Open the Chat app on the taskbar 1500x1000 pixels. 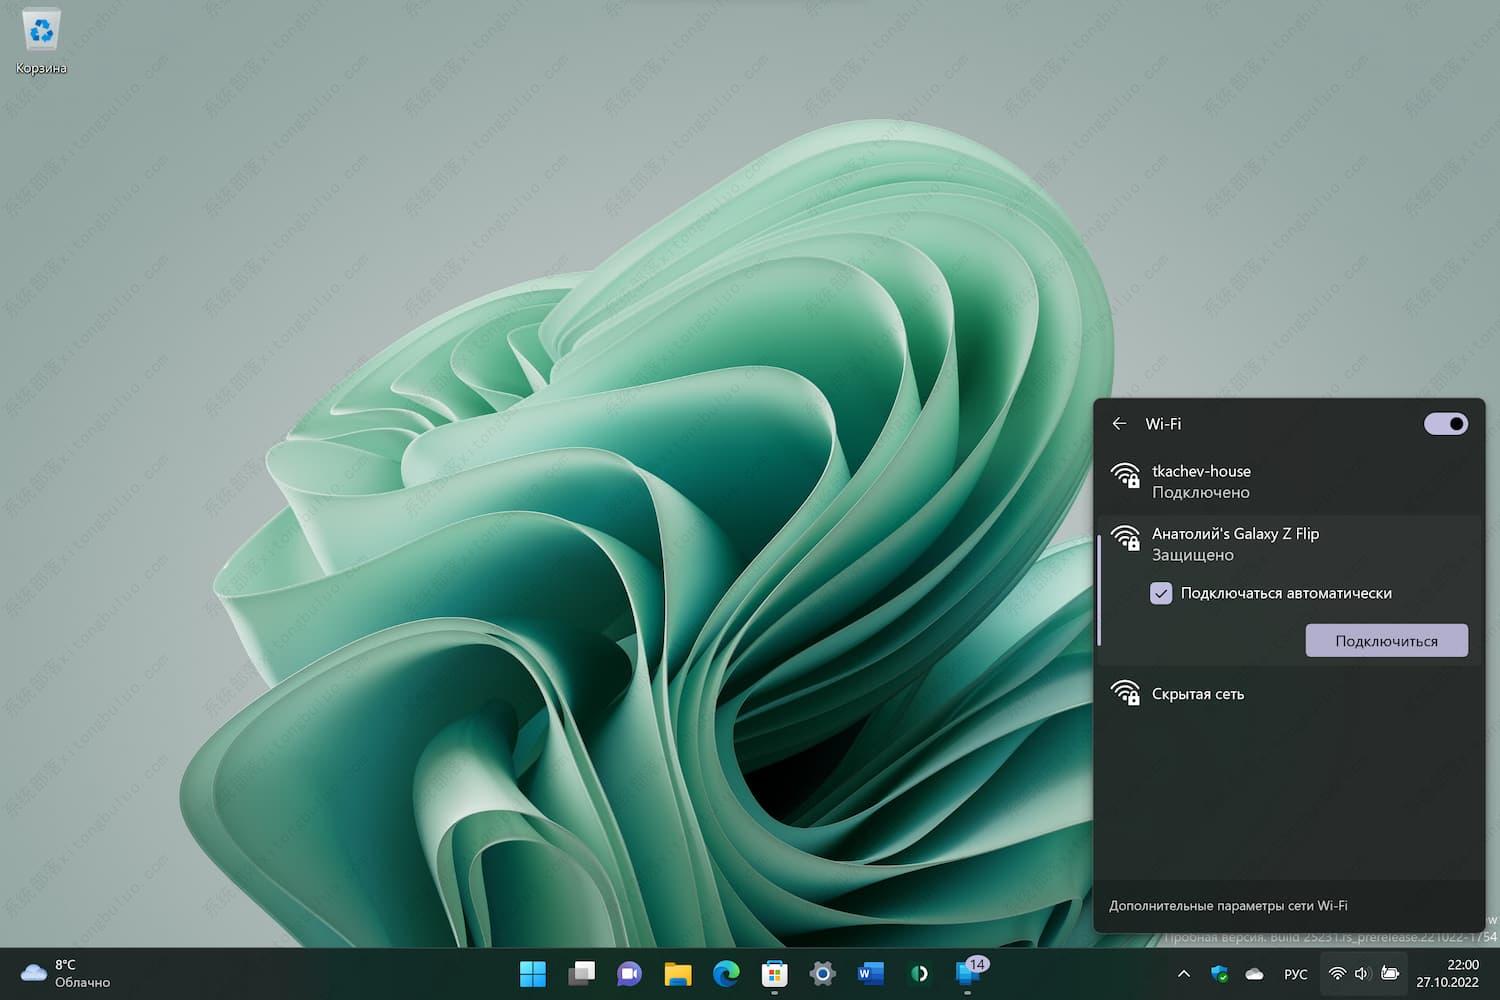[628, 973]
